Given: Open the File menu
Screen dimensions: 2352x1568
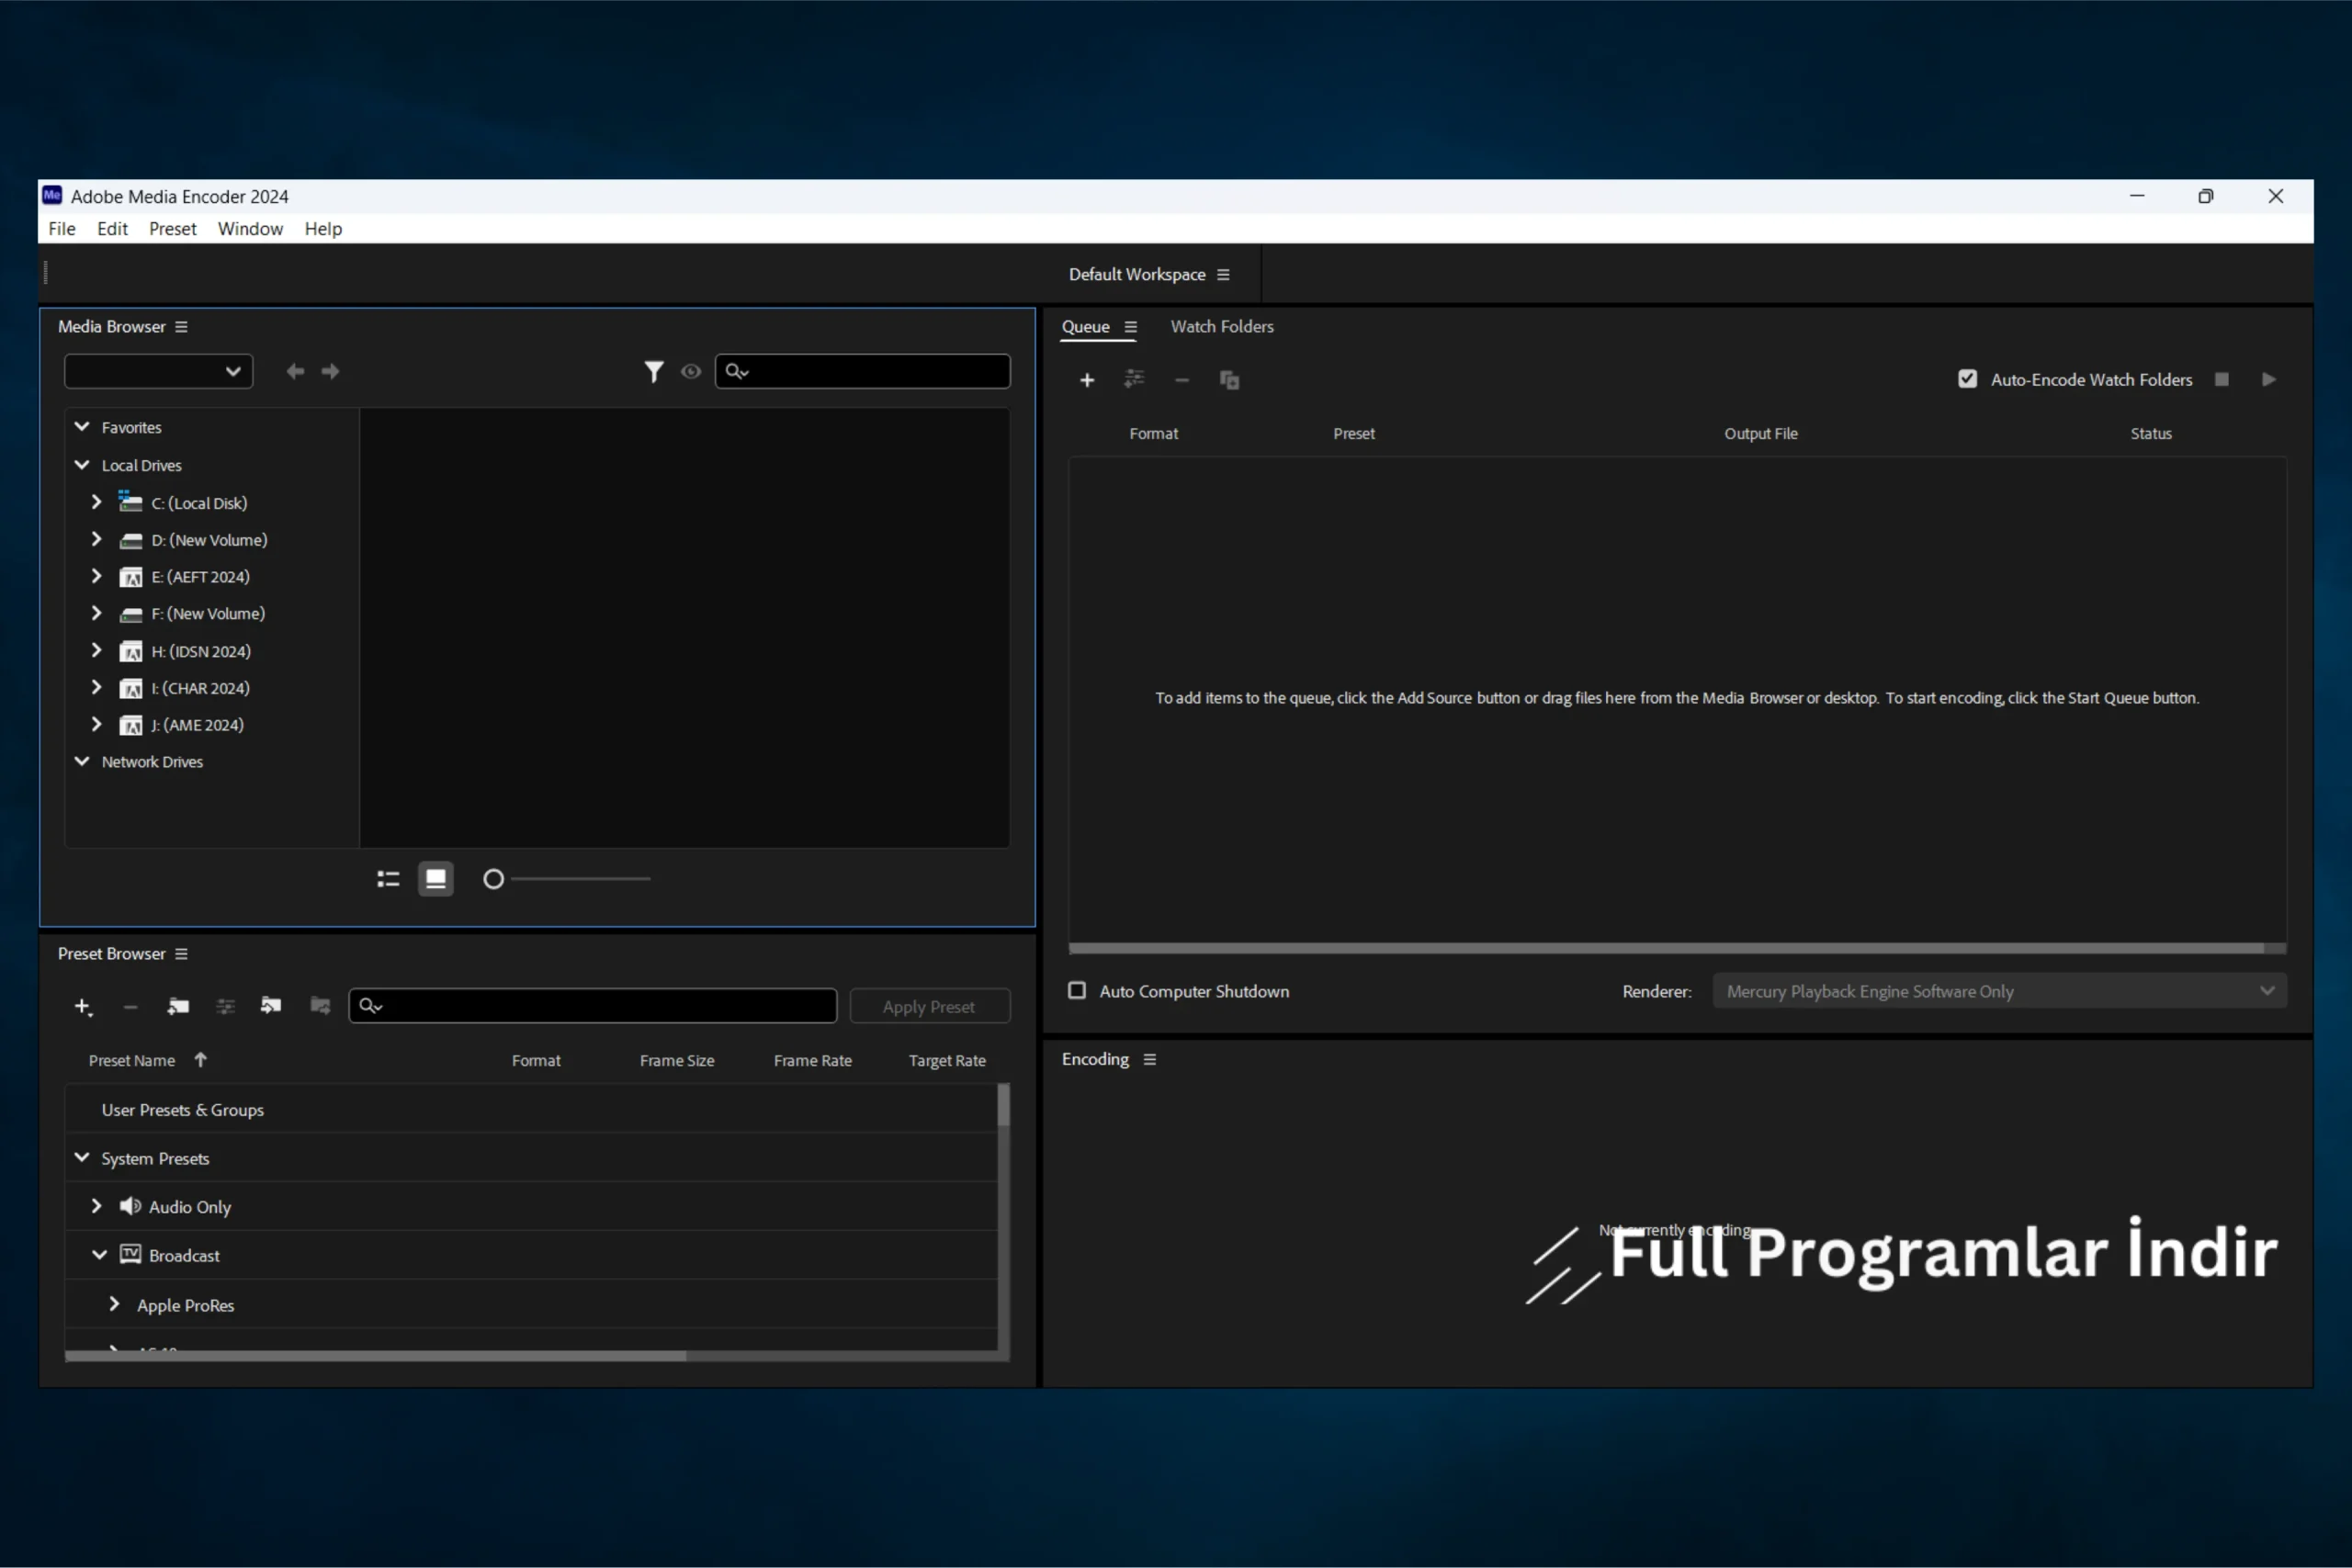Looking at the screenshot, I should (62, 229).
